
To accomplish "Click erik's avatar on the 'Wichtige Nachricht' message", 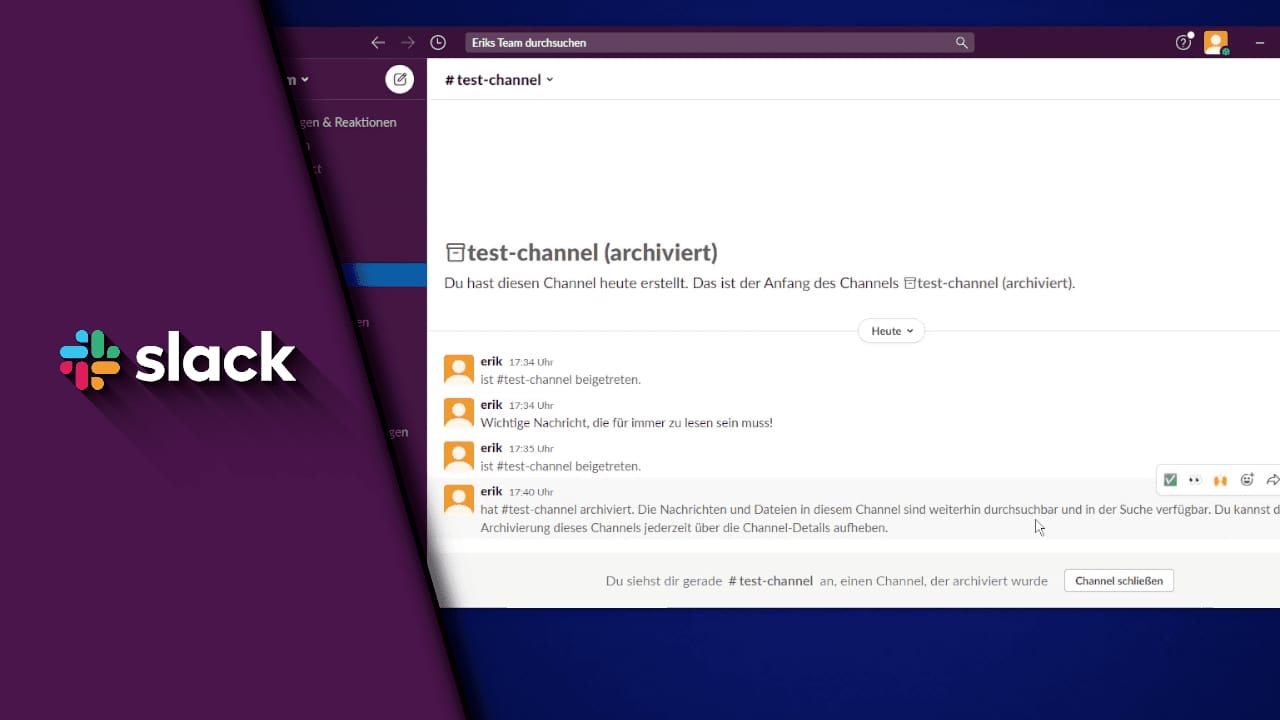I will 459,413.
